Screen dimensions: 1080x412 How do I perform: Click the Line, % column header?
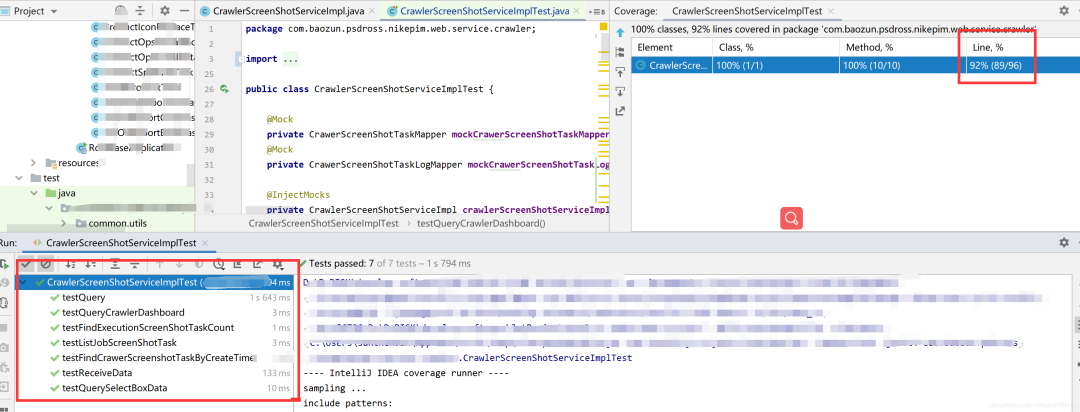coord(986,48)
